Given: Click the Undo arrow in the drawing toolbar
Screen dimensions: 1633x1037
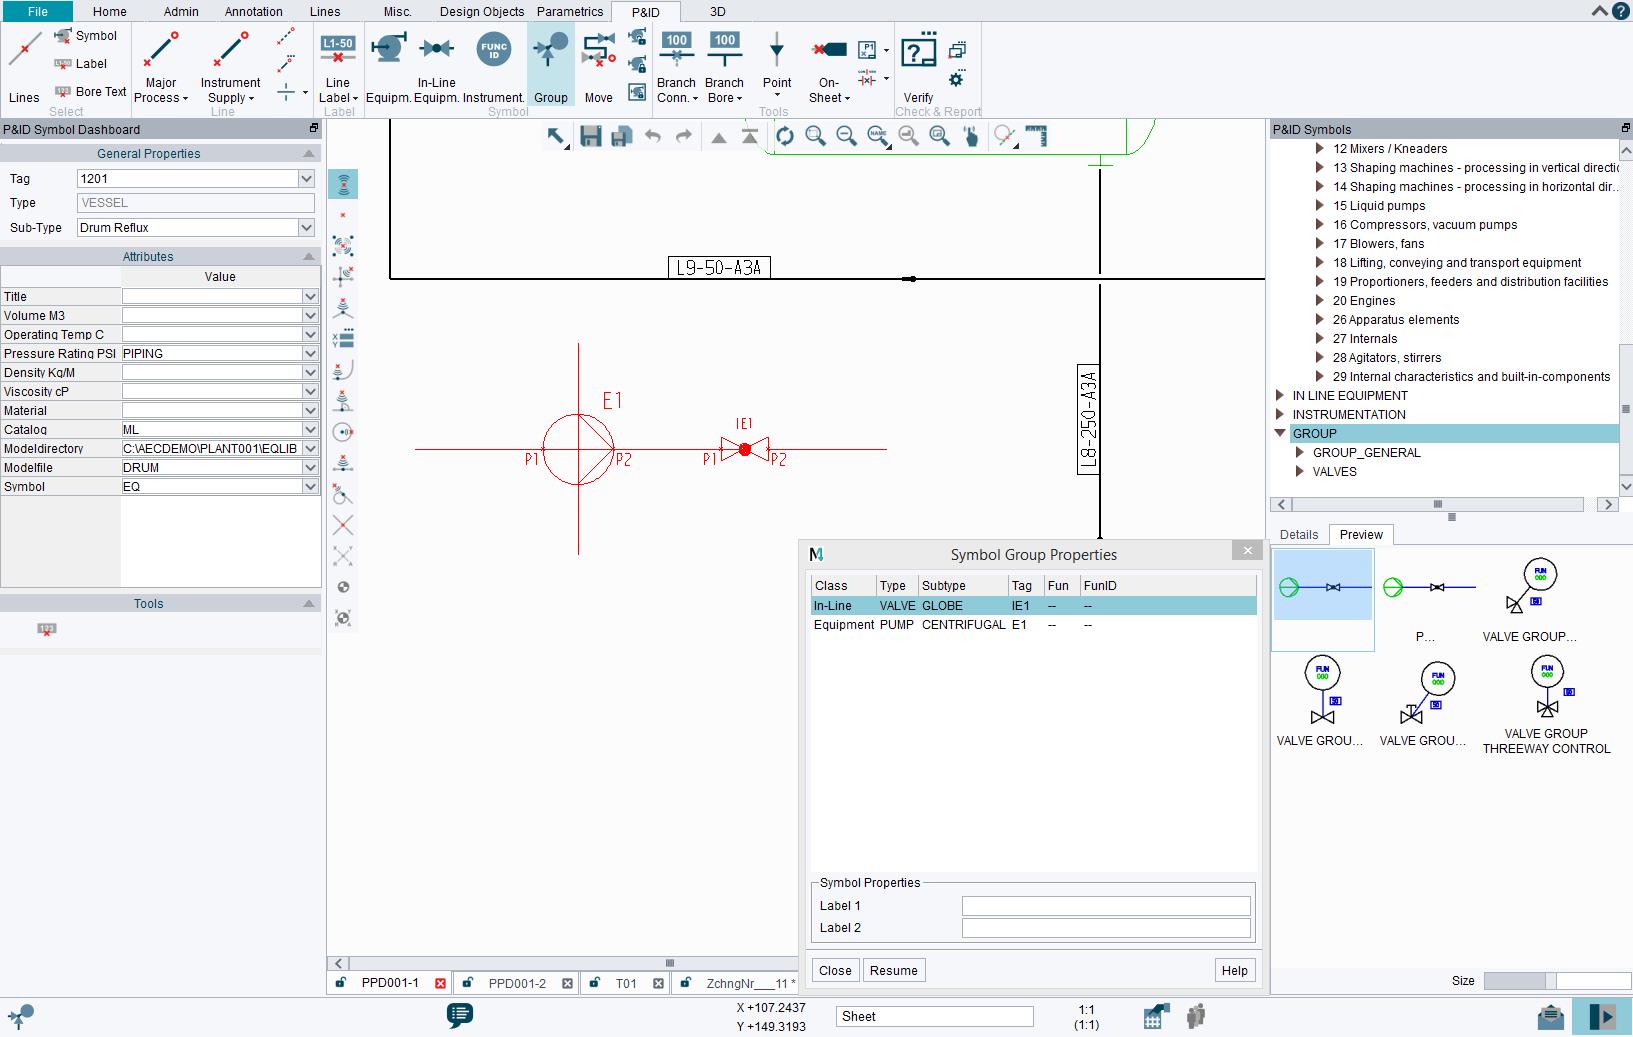Looking at the screenshot, I should (651, 137).
